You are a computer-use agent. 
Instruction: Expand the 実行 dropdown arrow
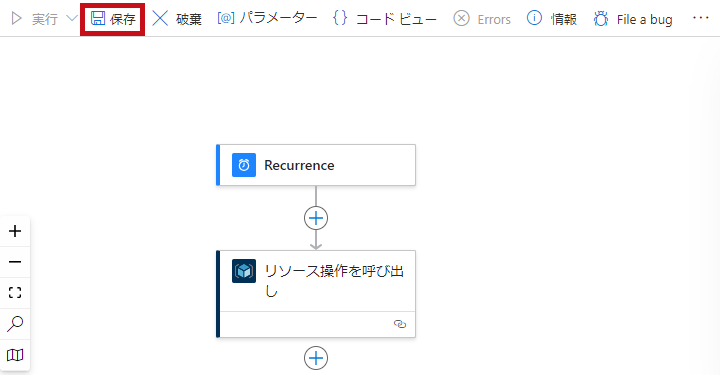[x=72, y=19]
